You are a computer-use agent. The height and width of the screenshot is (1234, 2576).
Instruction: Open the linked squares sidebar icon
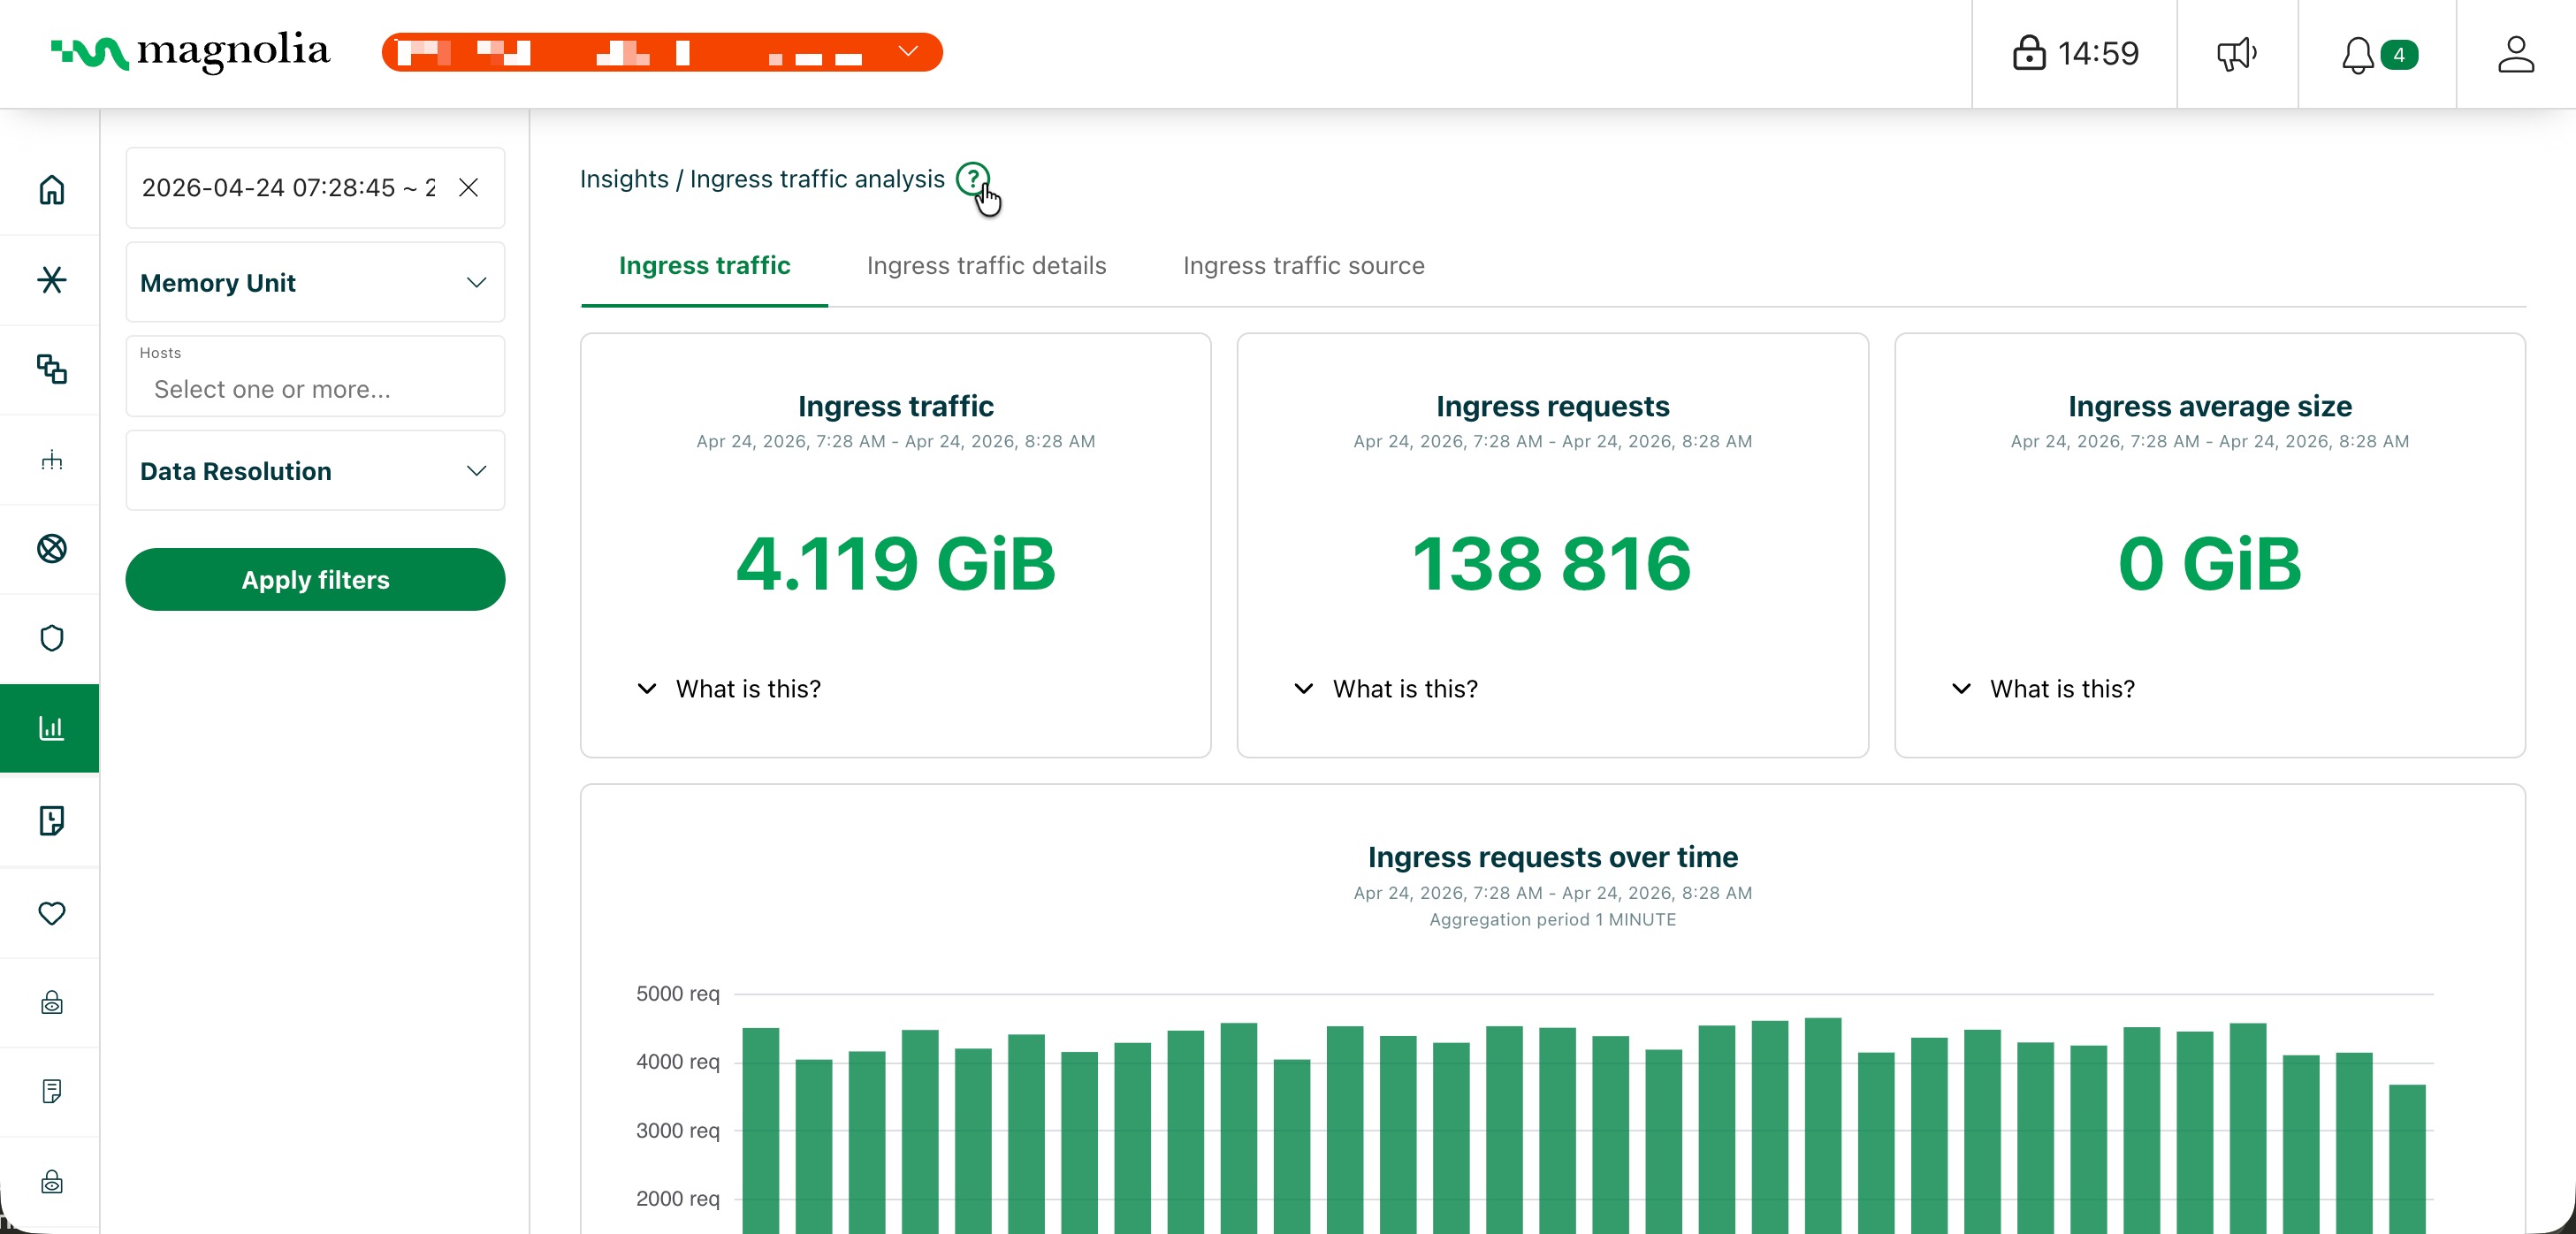51,369
